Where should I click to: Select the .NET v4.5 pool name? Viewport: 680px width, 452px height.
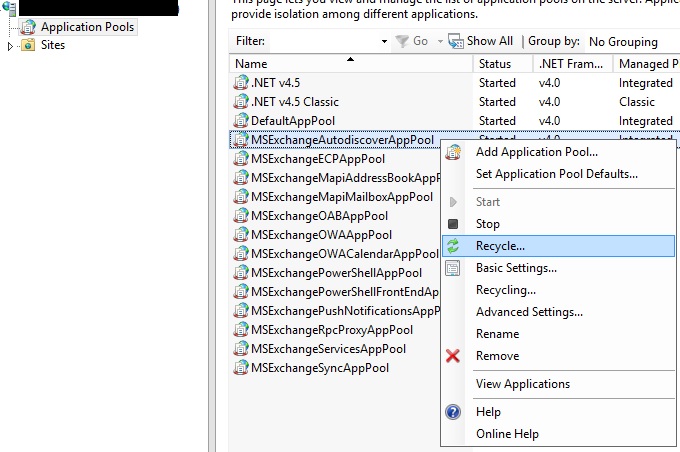tap(275, 82)
